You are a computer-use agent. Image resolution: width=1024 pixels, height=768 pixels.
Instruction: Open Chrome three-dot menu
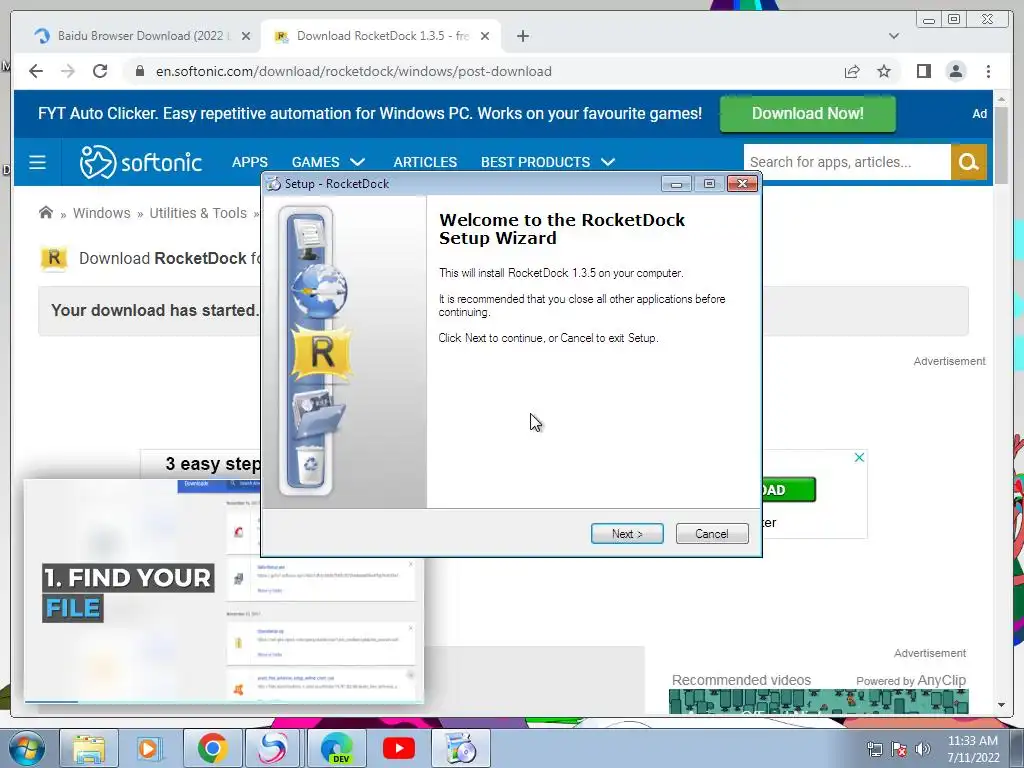point(988,71)
